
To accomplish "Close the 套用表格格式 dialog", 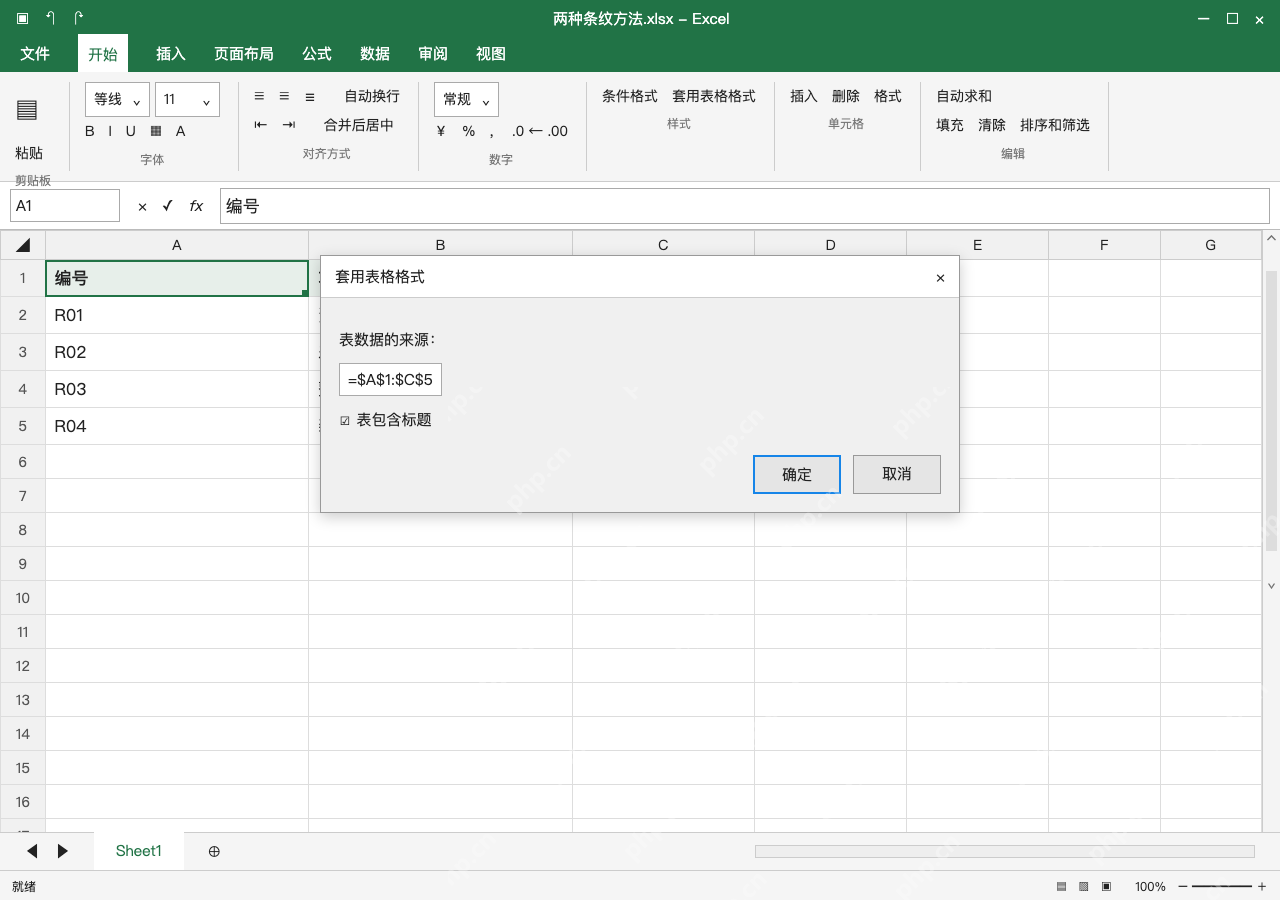I will coord(940,278).
